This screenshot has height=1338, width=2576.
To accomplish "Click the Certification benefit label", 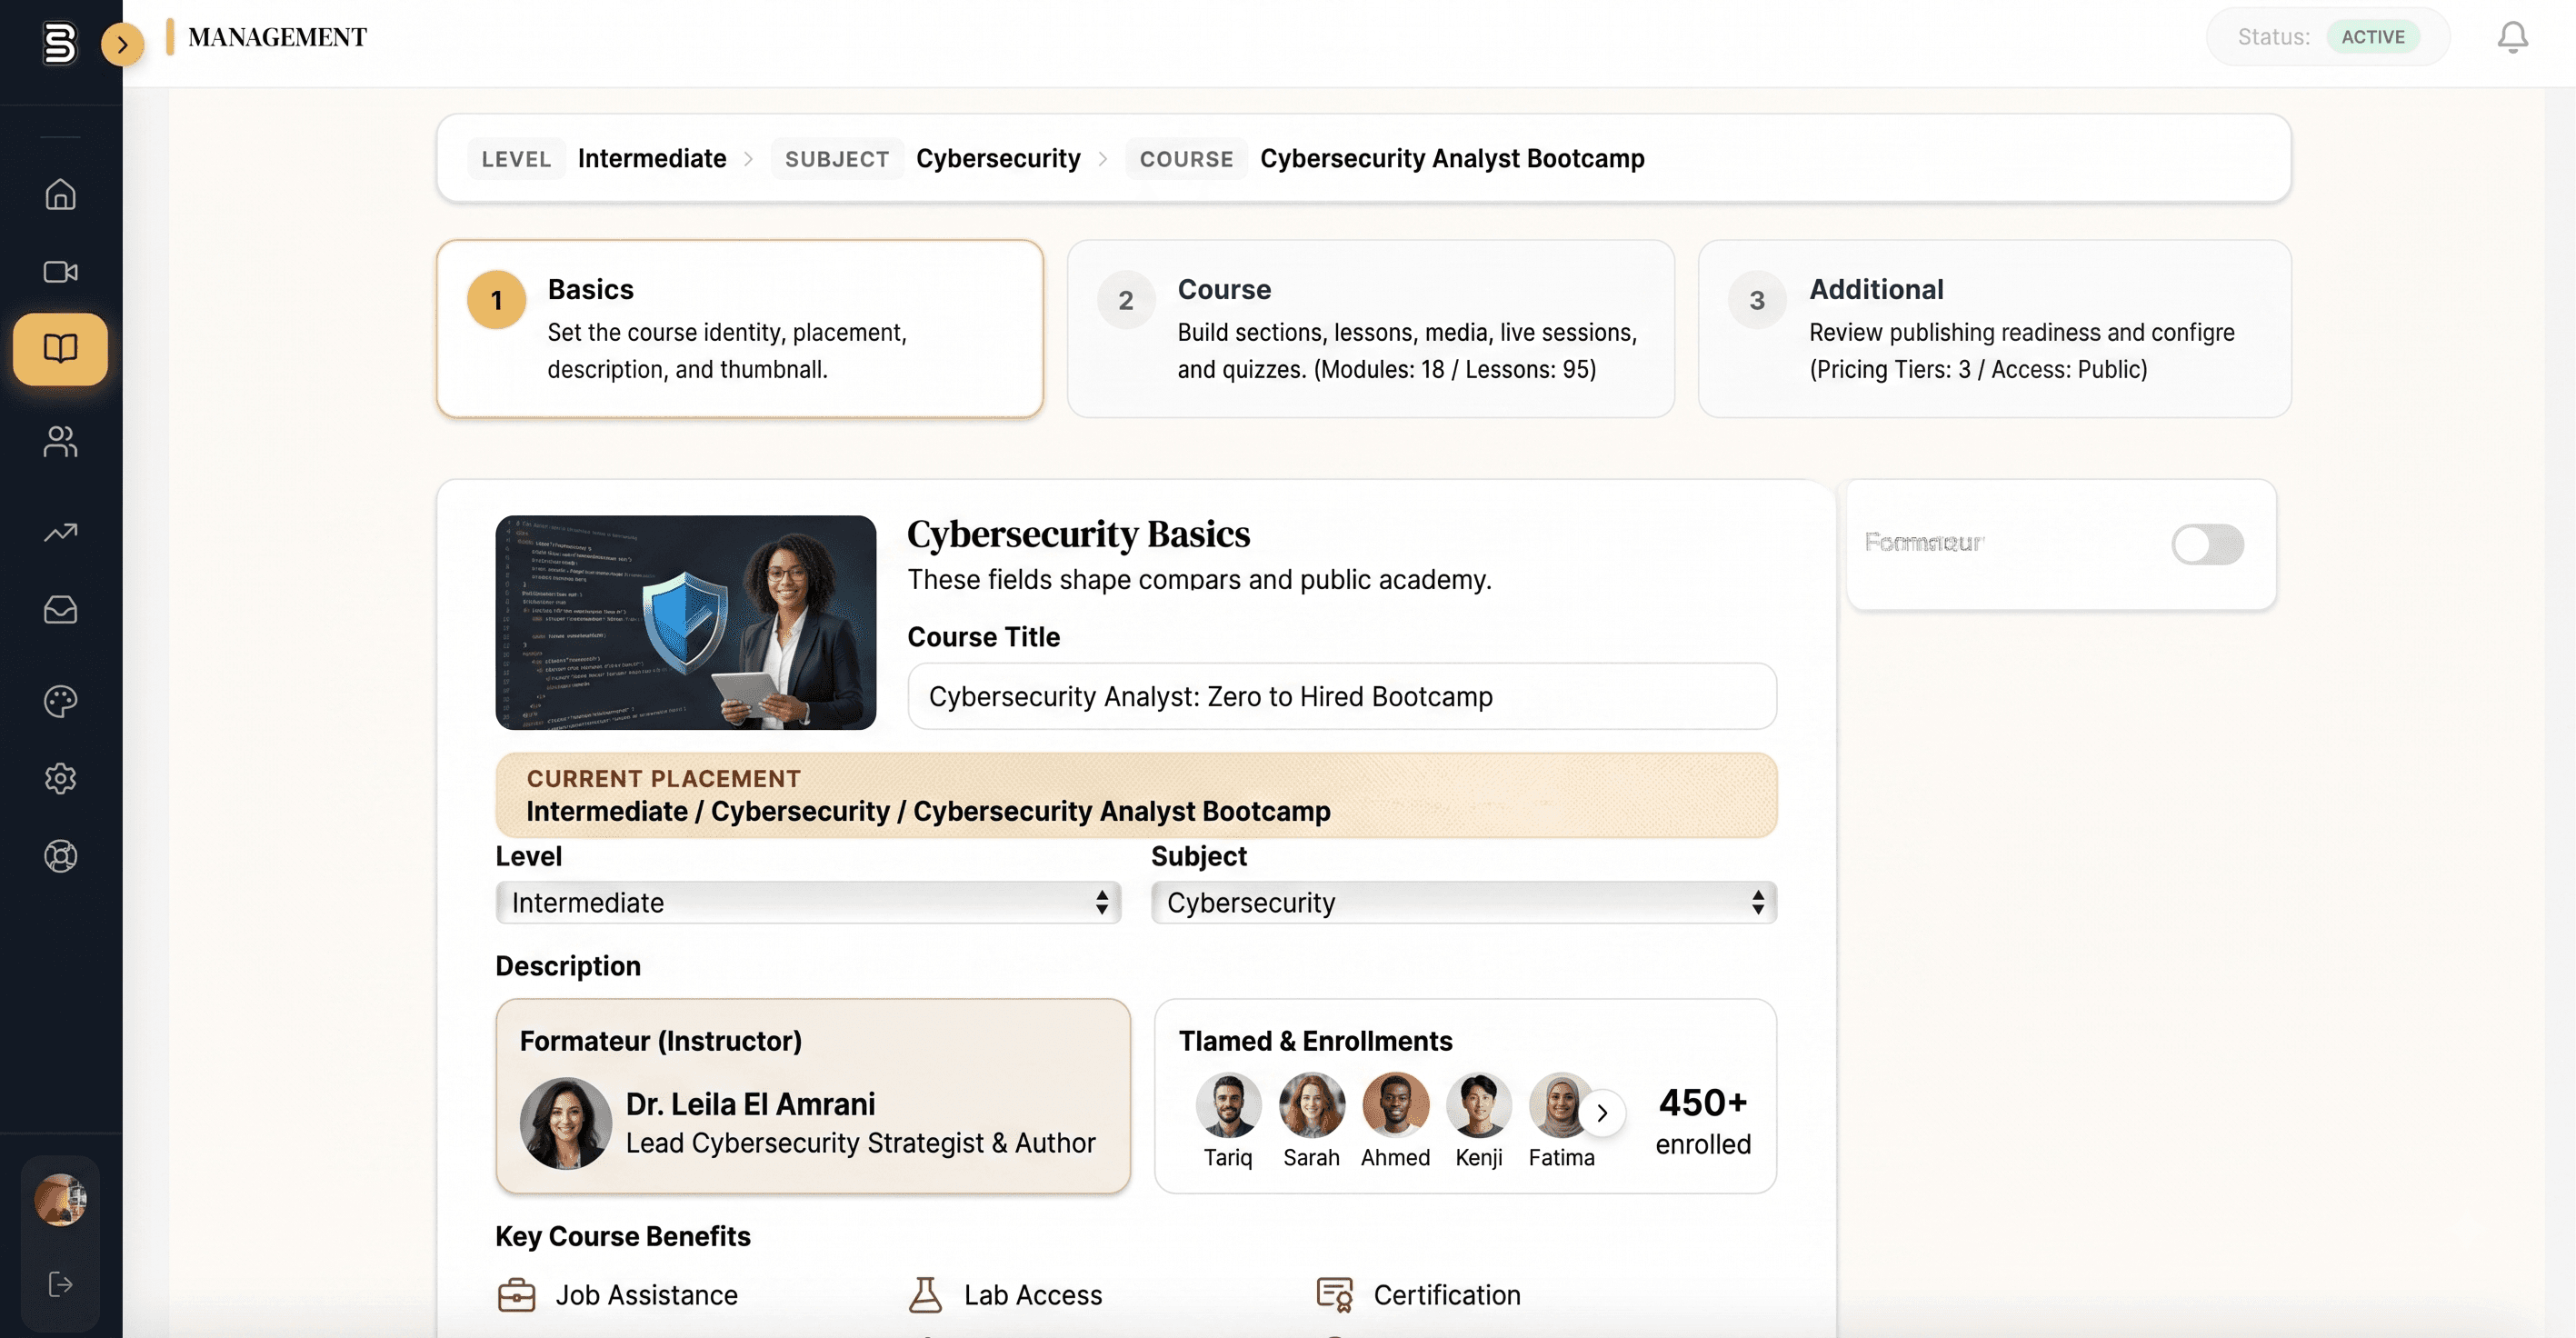I will click(1447, 1294).
